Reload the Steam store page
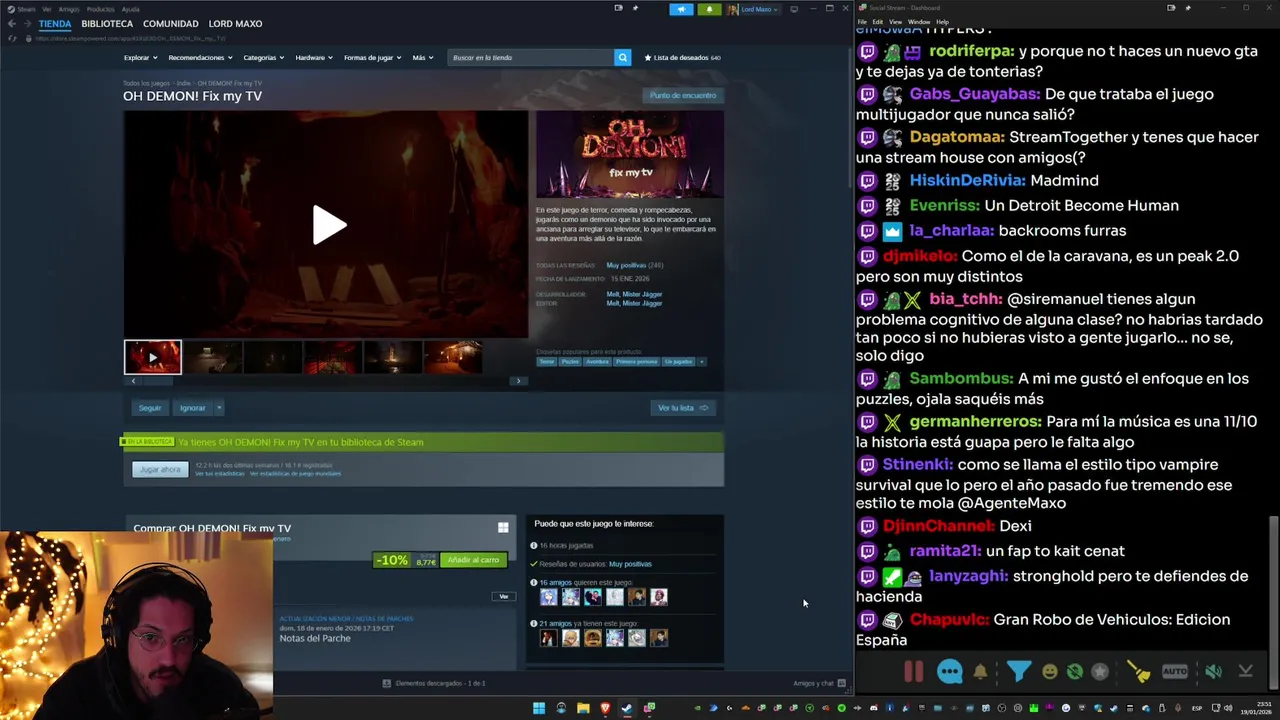 click(x=12, y=38)
